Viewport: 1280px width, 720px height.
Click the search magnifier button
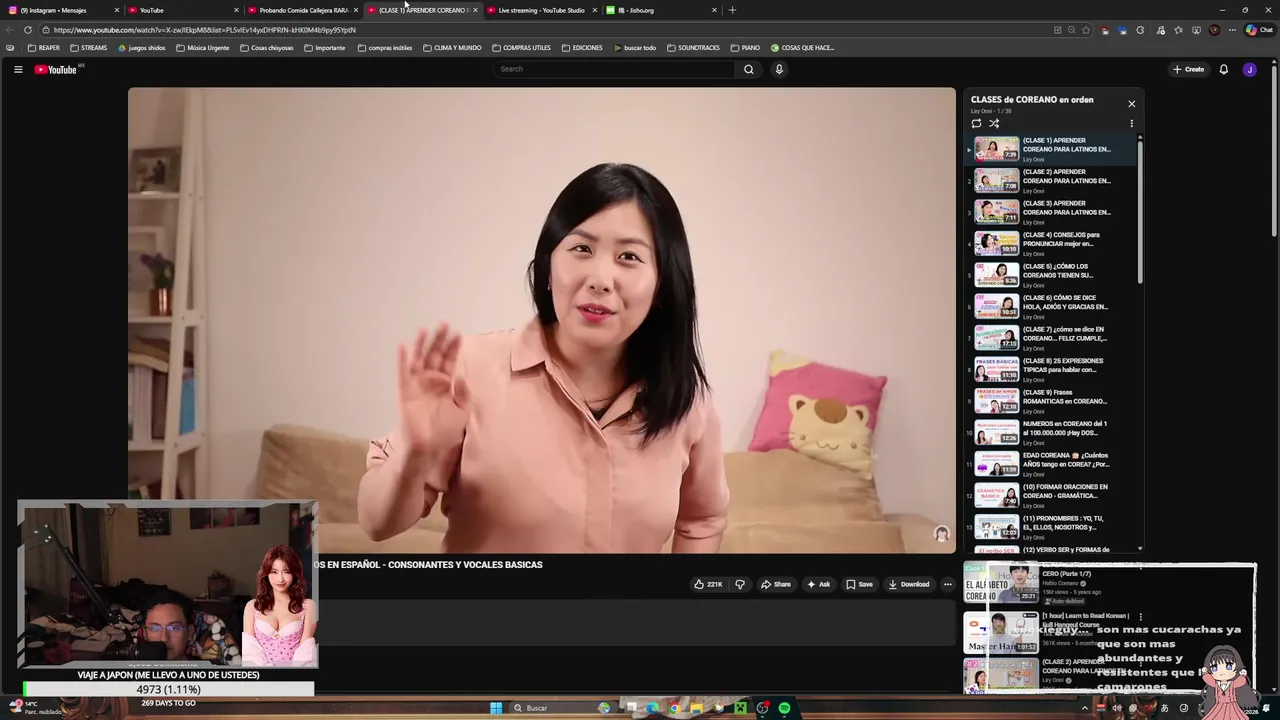(748, 69)
